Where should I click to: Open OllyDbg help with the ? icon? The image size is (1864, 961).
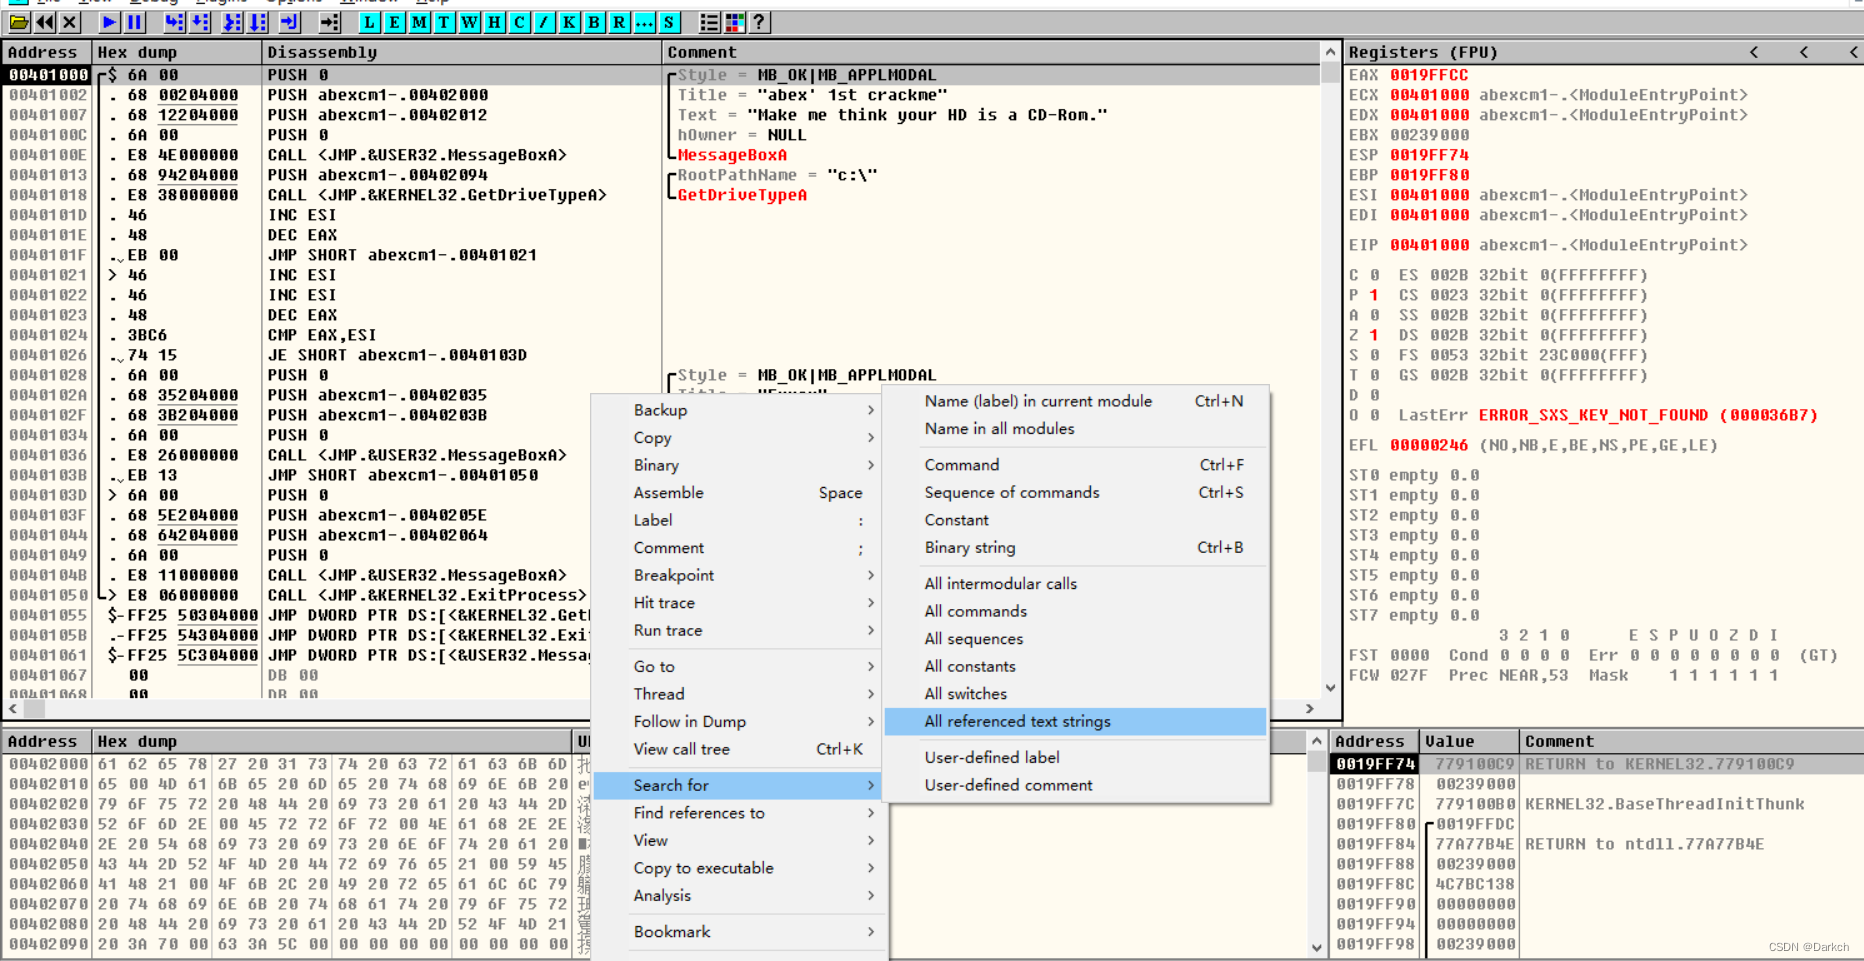(756, 22)
